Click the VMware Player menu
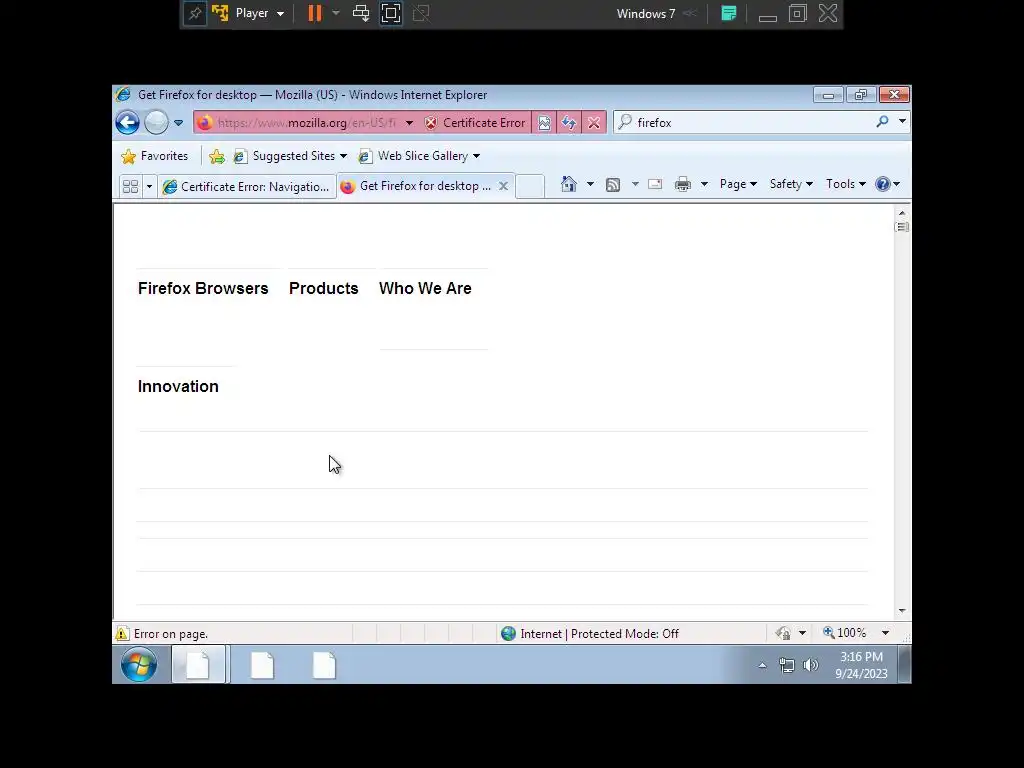Viewport: 1024px width, 768px height. (x=260, y=13)
